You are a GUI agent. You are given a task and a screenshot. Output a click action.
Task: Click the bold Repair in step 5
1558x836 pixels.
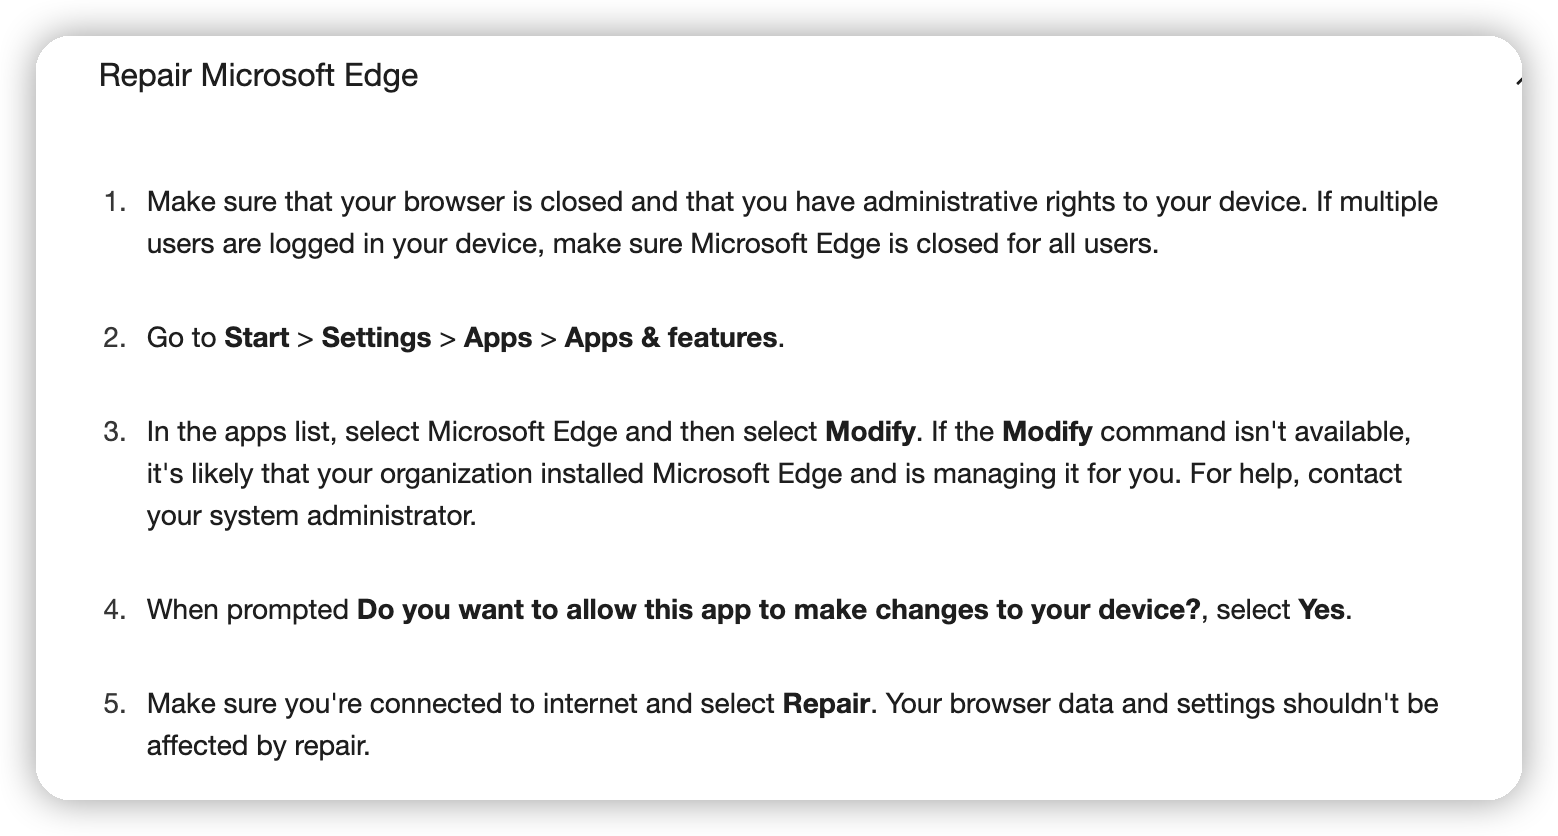[x=826, y=704]
